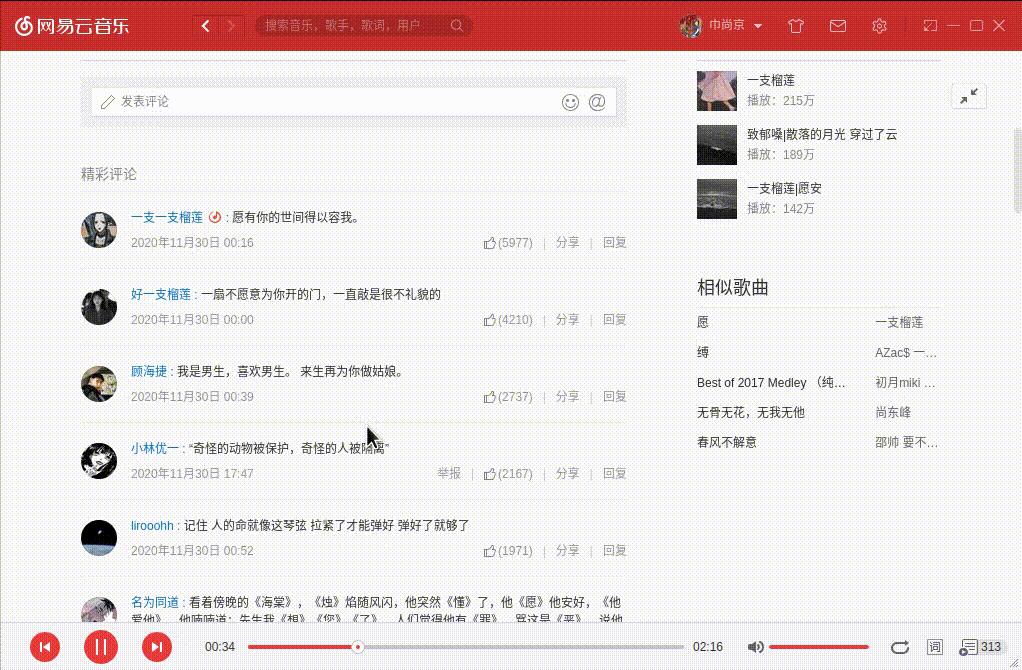
Task: Go back using the navigation arrow
Action: pos(205,25)
